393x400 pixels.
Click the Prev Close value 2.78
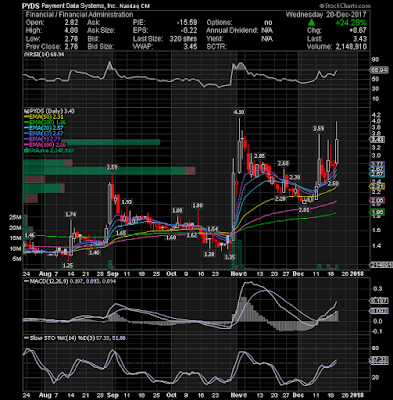(x=72, y=47)
